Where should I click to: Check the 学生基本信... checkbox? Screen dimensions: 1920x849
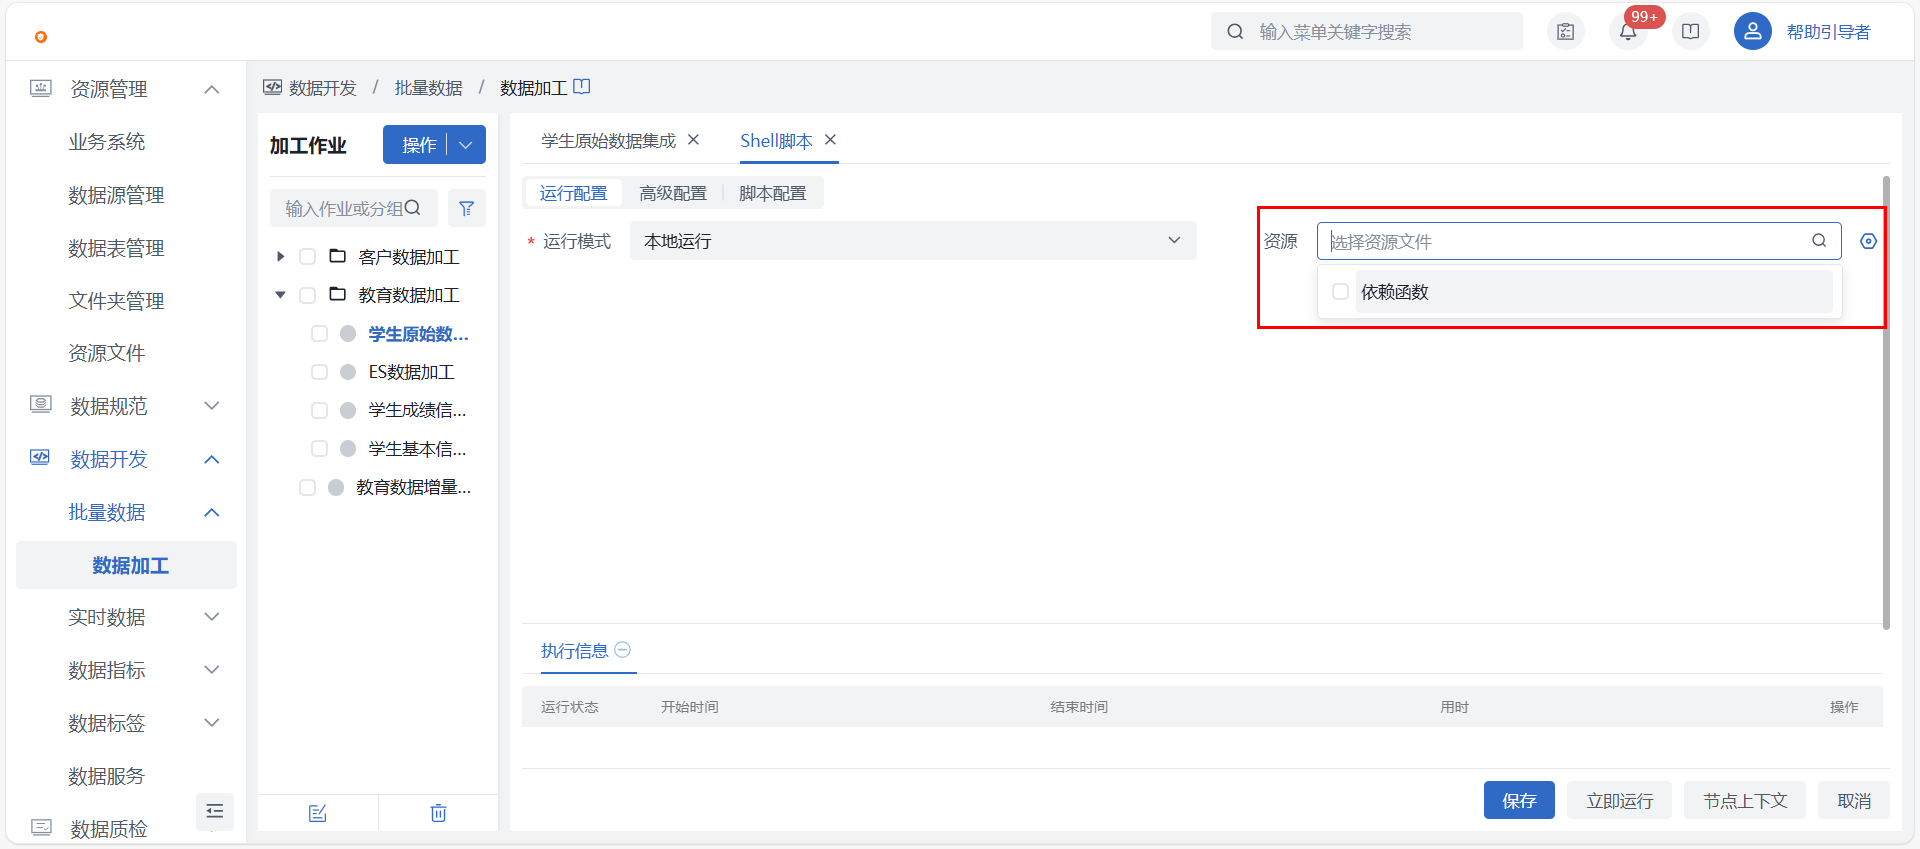point(319,449)
